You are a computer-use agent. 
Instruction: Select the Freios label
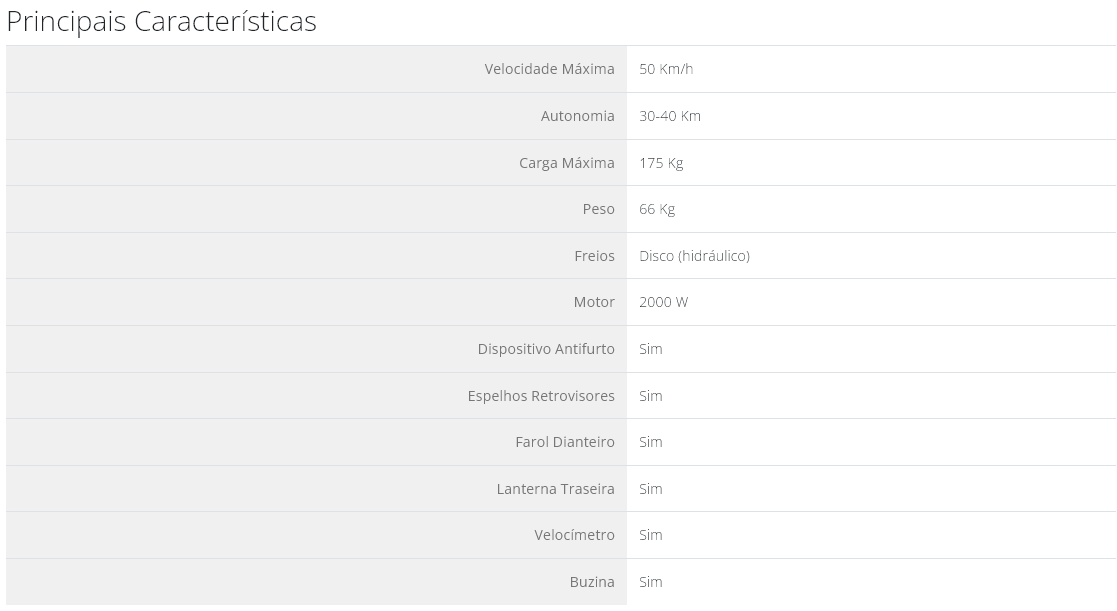[x=594, y=256]
